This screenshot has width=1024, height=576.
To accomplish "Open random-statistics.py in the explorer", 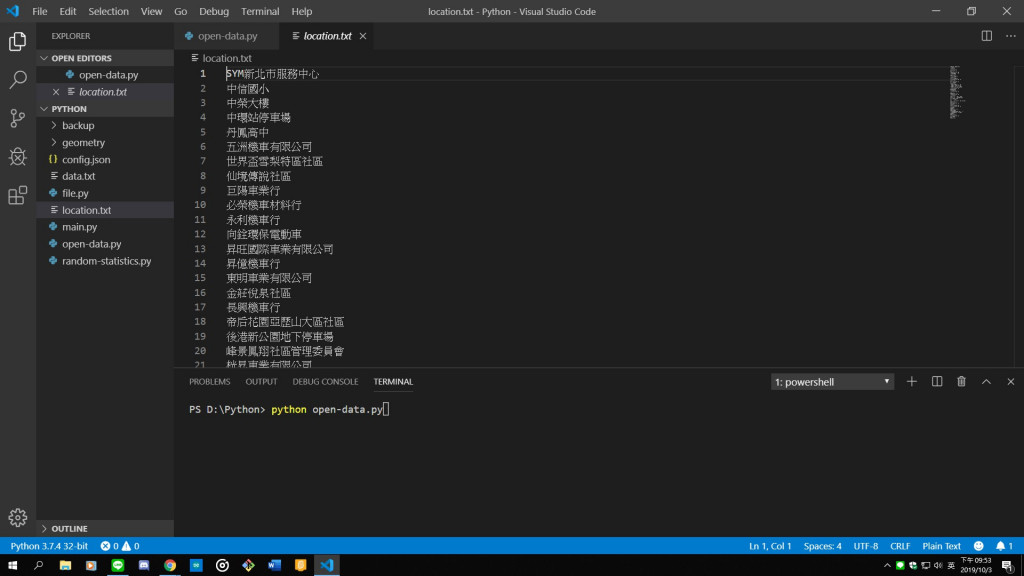I will 104,261.
